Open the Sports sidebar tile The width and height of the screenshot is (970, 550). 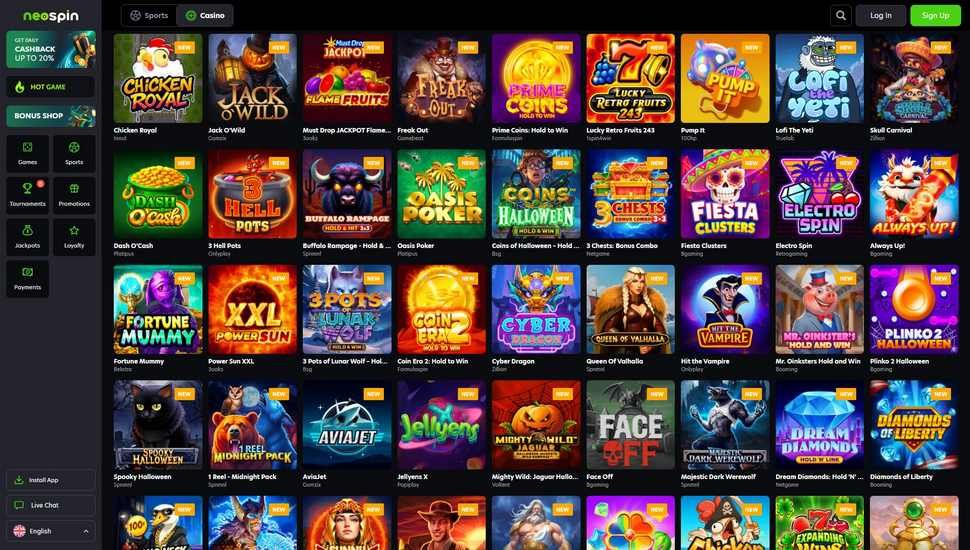74,153
